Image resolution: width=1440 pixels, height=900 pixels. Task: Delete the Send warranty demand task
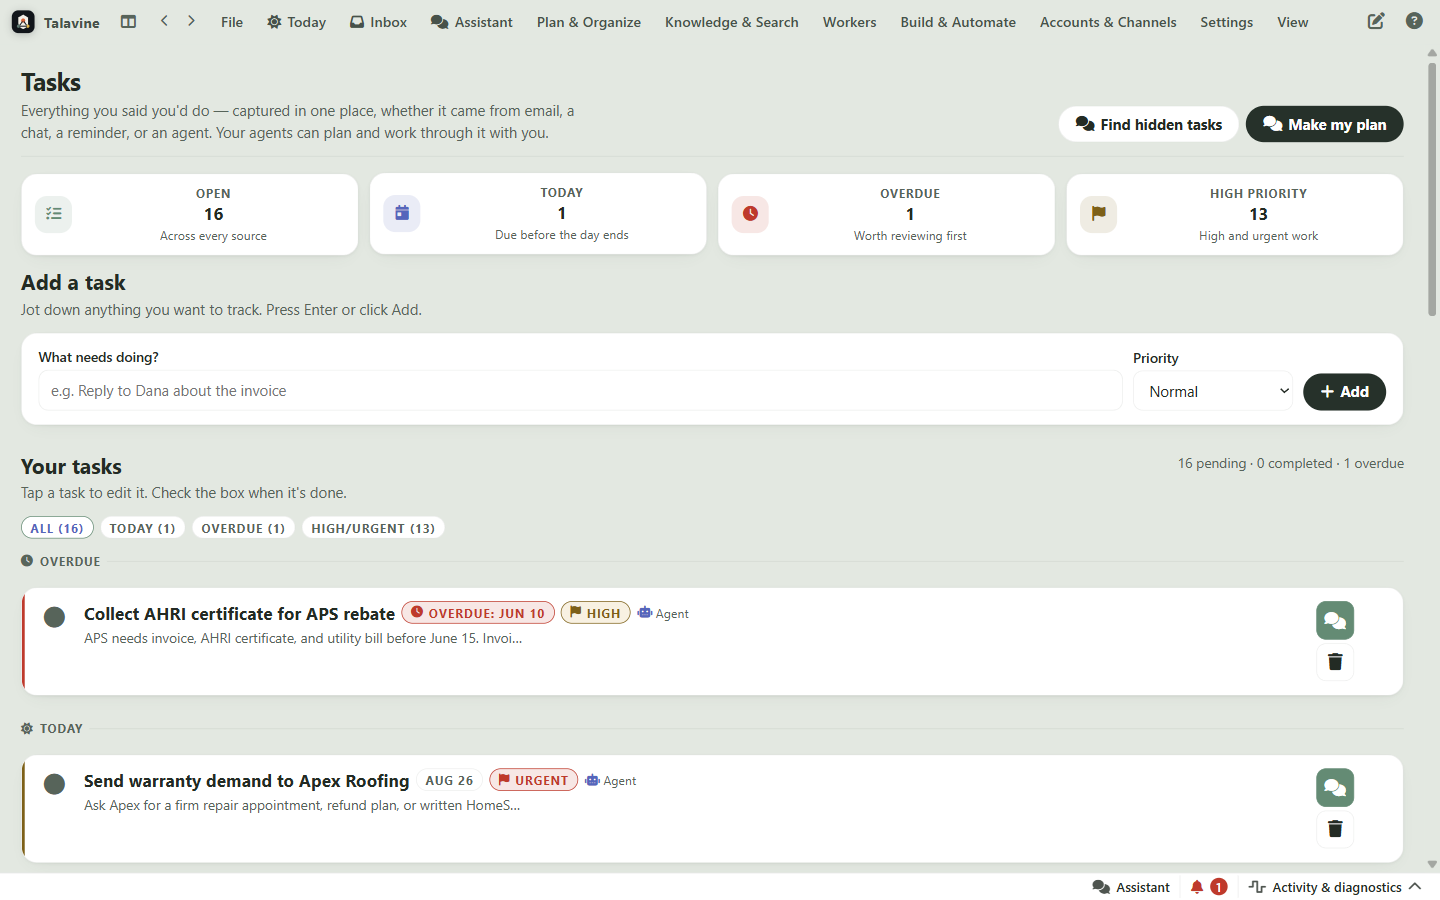(x=1335, y=829)
